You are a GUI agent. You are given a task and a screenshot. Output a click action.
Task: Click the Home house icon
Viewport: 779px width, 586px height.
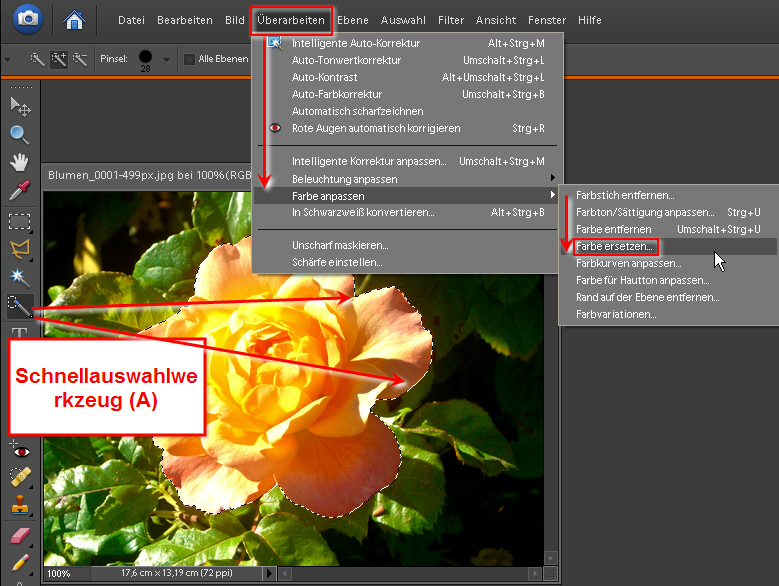(x=74, y=19)
